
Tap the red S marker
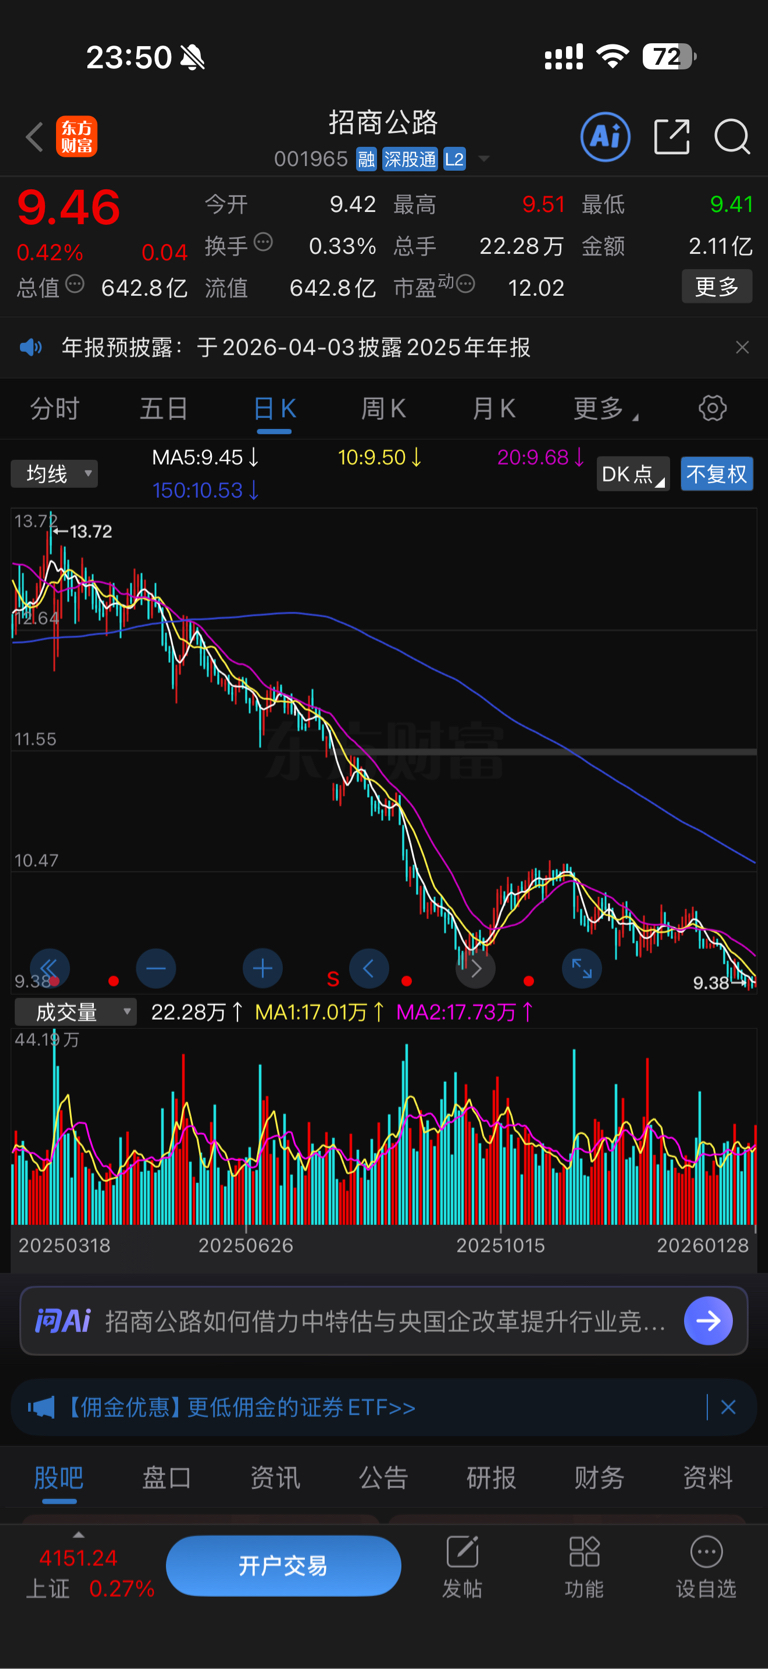click(333, 979)
